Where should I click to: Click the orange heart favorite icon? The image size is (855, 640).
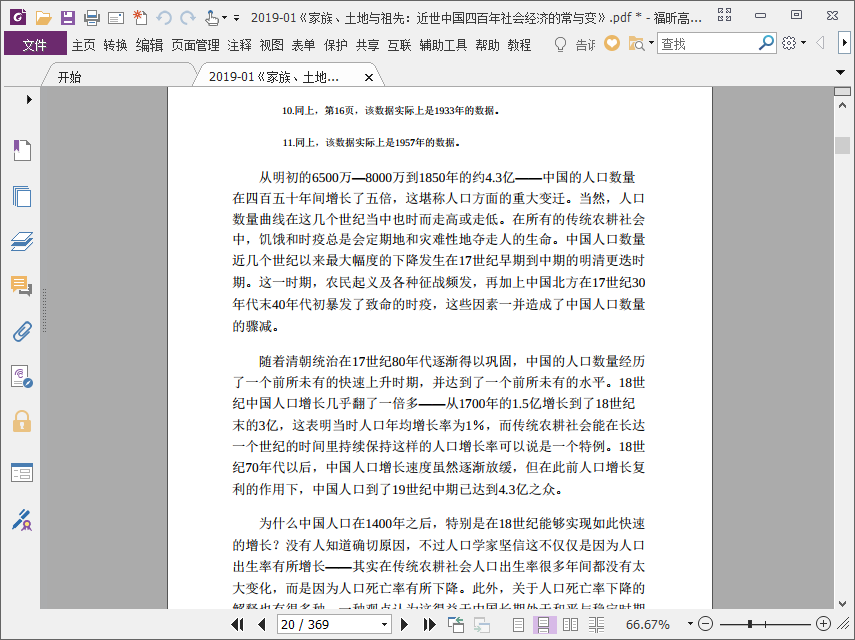(x=612, y=43)
